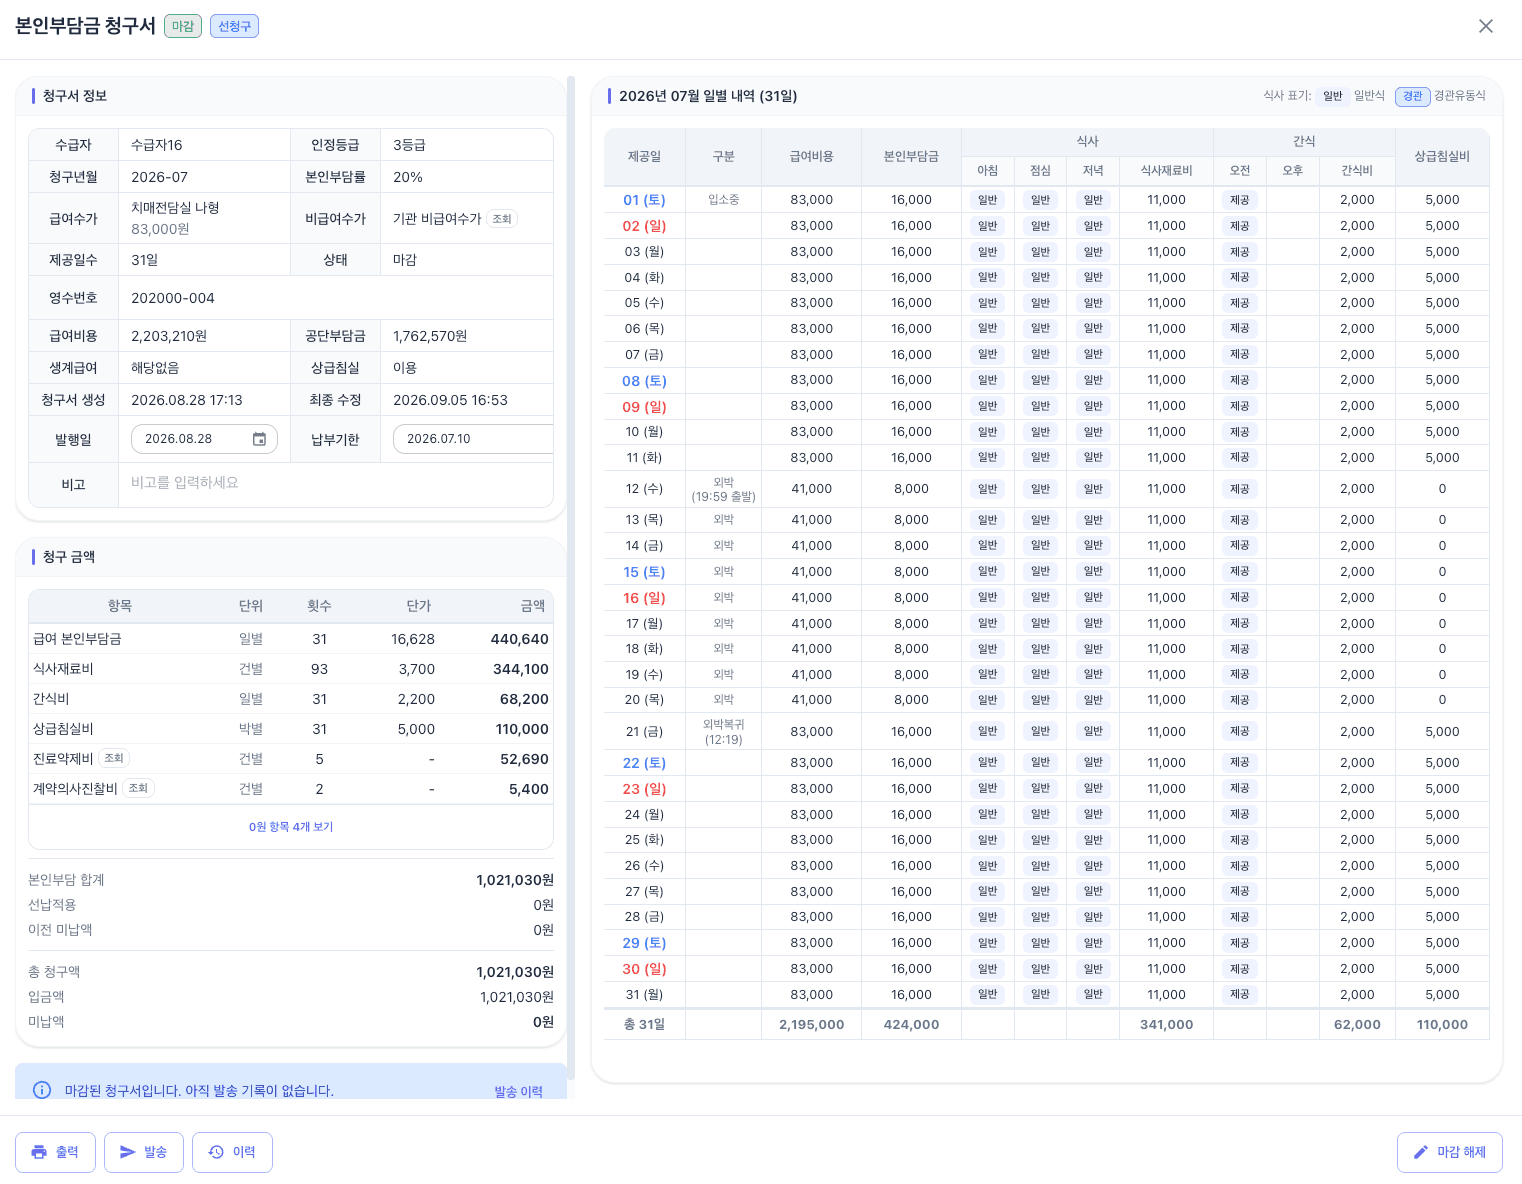Toggle the 일반 meal display chip
Image resolution: width=1522 pixels, height=1184 pixels.
pos(1332,96)
